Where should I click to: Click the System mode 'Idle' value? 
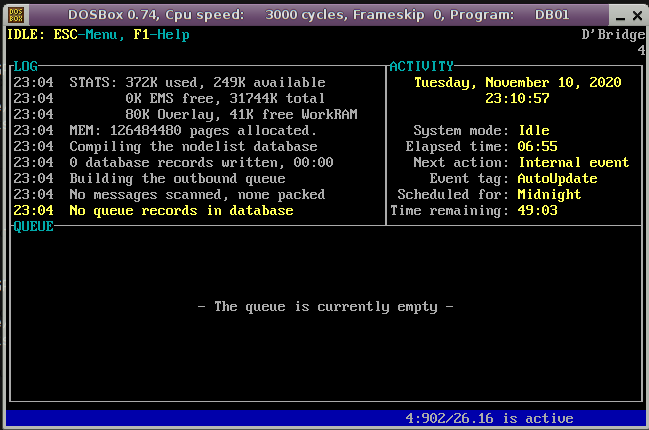click(533, 130)
